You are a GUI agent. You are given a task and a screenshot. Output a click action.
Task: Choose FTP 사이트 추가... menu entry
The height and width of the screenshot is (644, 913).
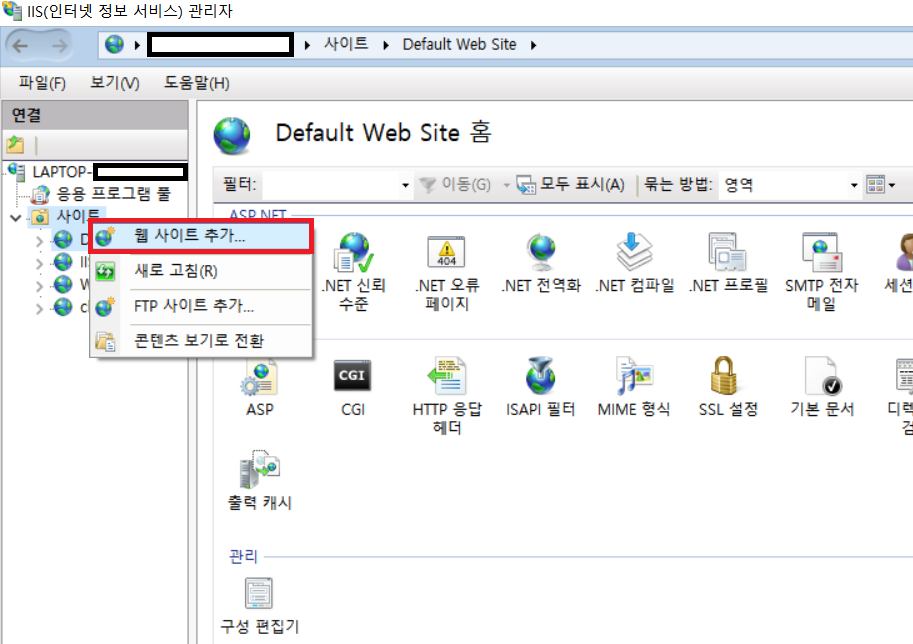coord(202,306)
